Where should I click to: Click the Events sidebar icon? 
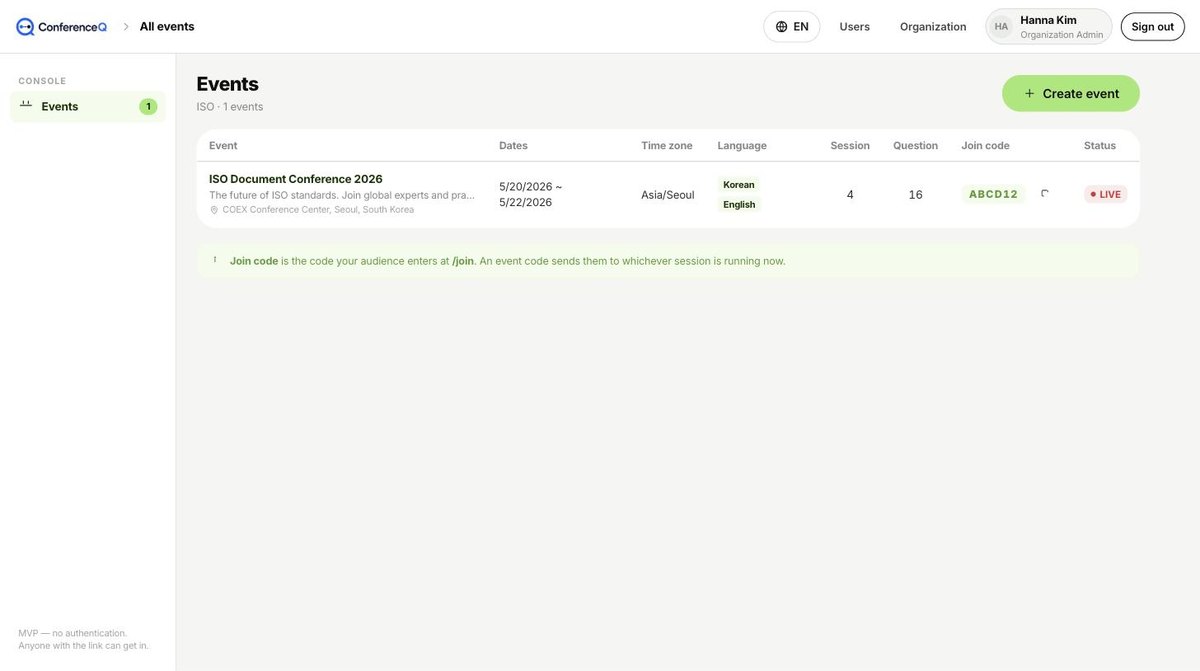[26, 104]
